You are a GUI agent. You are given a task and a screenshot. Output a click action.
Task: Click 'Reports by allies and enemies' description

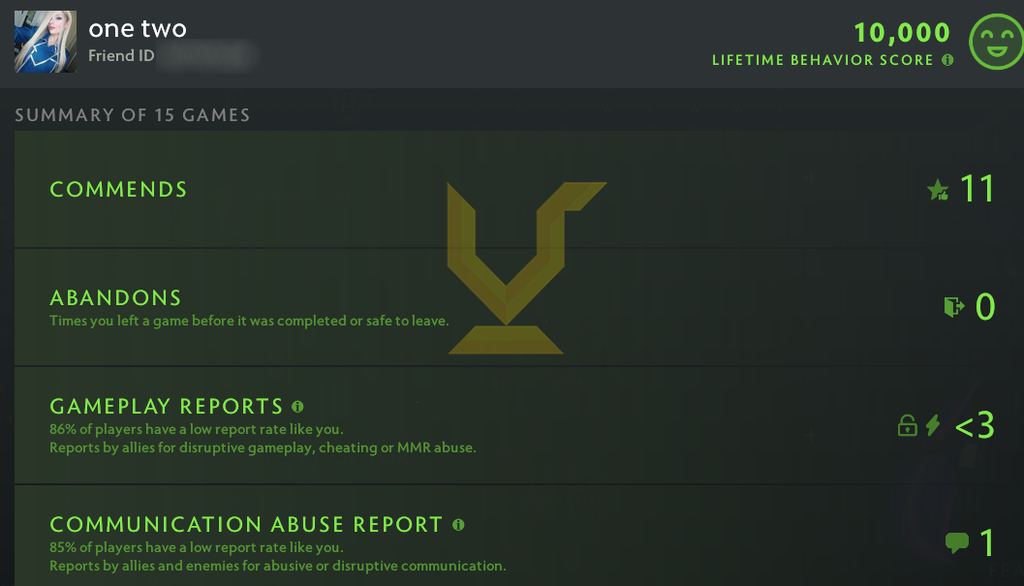(x=278, y=566)
